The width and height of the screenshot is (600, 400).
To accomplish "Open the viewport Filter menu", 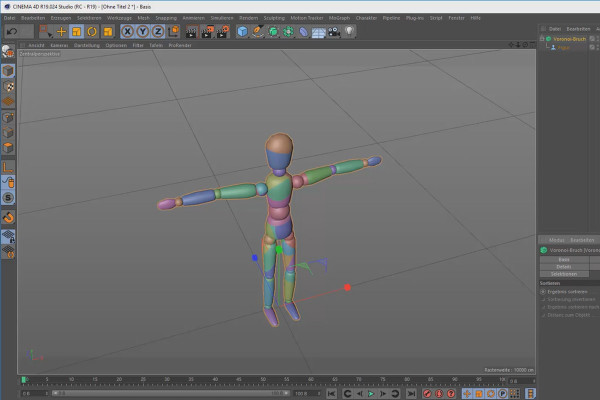I will point(138,45).
